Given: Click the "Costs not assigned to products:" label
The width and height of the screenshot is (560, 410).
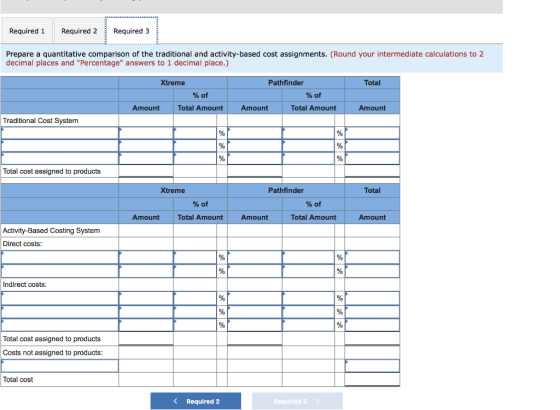Looking at the screenshot, I should [x=52, y=352].
